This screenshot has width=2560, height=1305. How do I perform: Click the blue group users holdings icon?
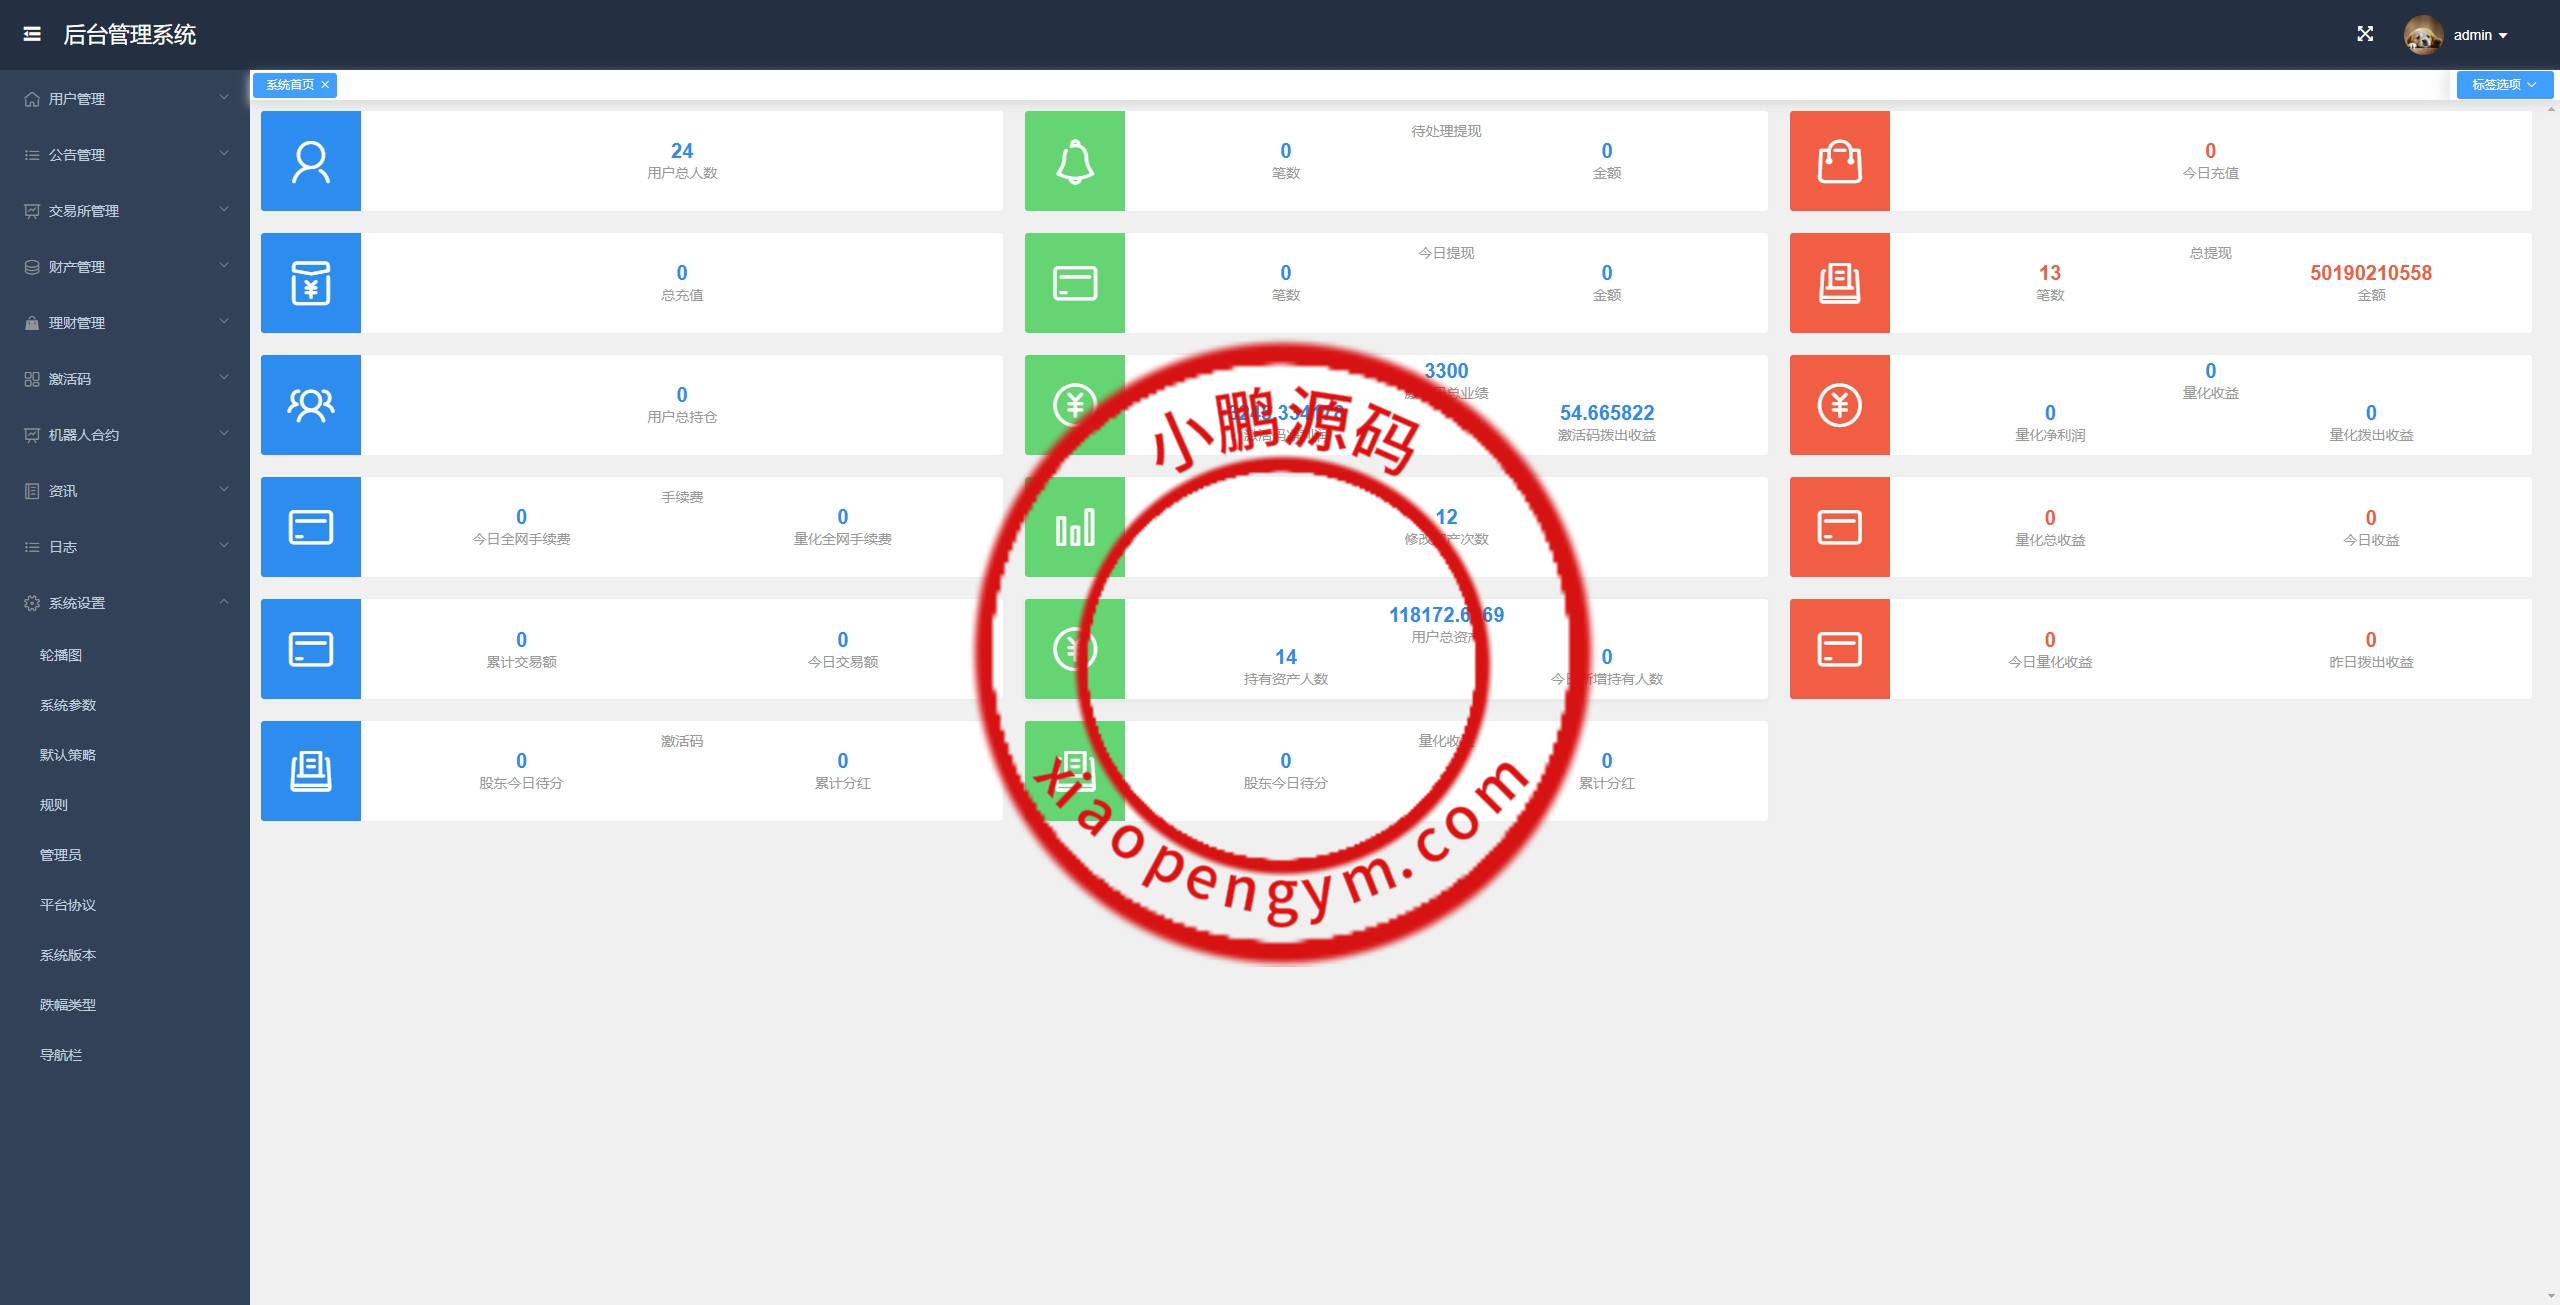point(311,405)
